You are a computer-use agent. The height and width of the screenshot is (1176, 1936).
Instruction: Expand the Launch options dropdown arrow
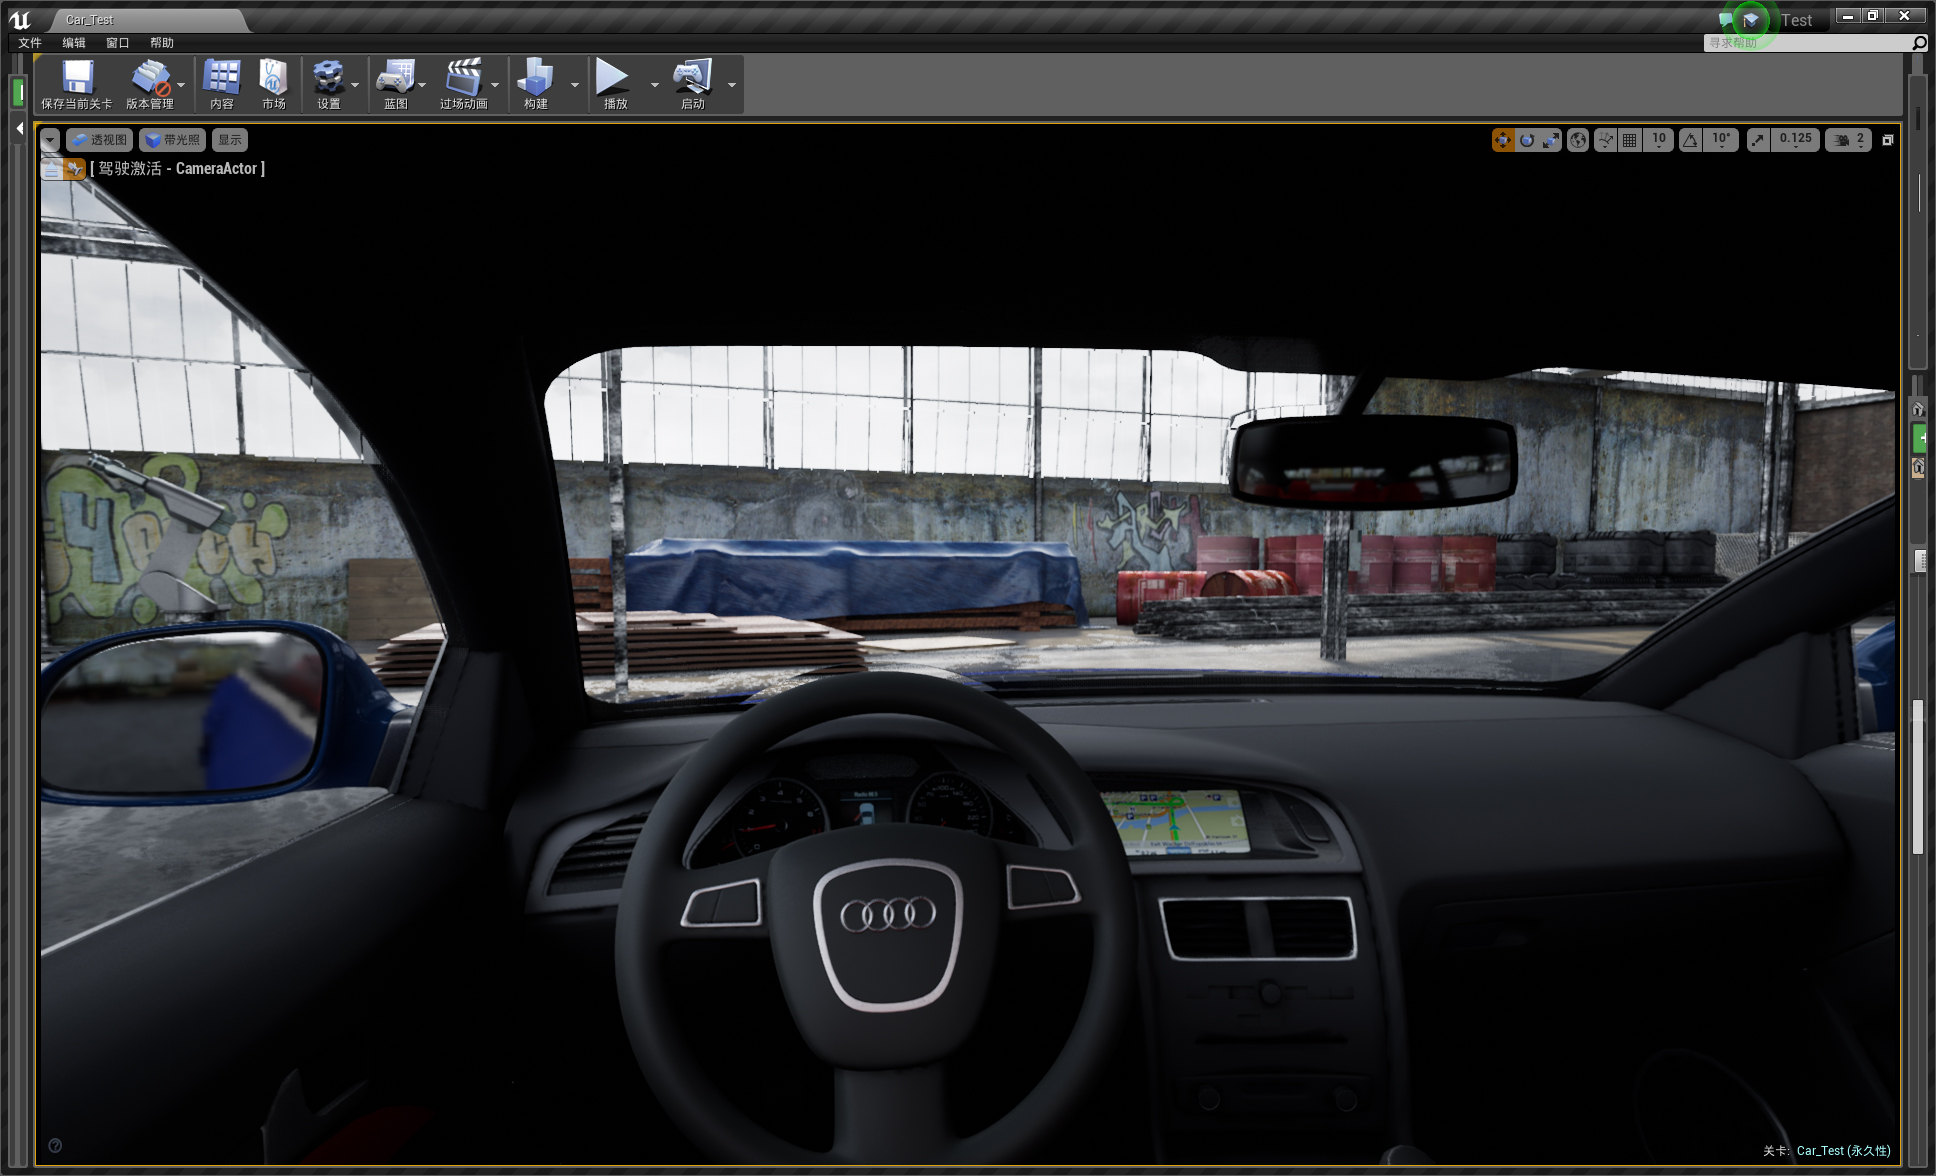(732, 85)
